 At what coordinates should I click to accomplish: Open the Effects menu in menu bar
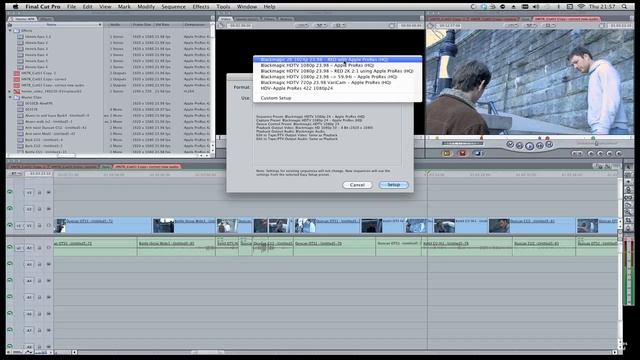[x=201, y=7]
